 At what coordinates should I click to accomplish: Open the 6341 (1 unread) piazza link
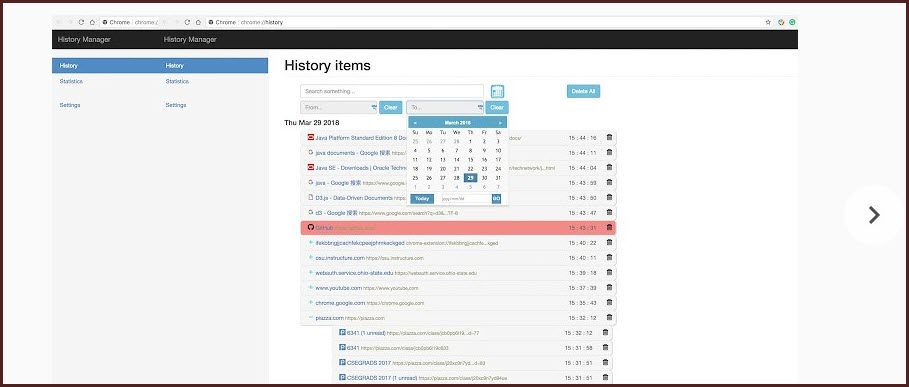click(366, 333)
